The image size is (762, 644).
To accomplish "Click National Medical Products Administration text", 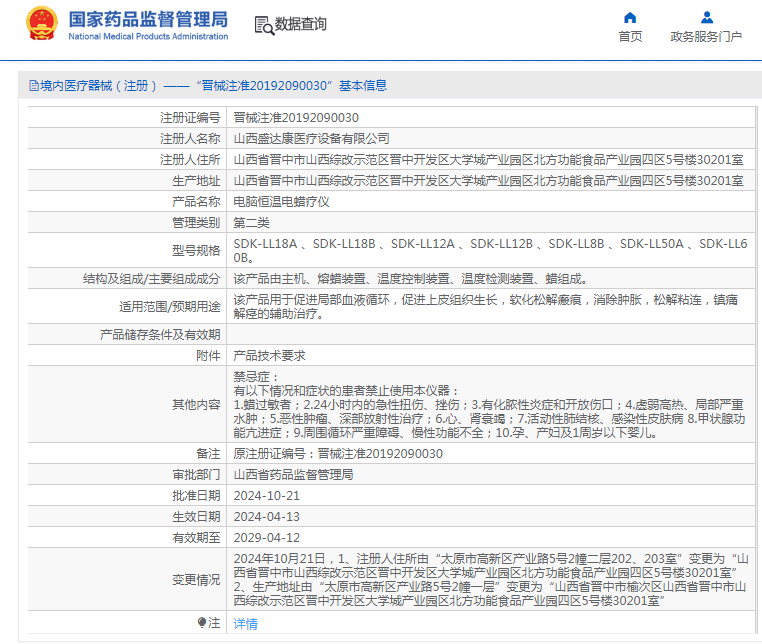I will coord(148,36).
